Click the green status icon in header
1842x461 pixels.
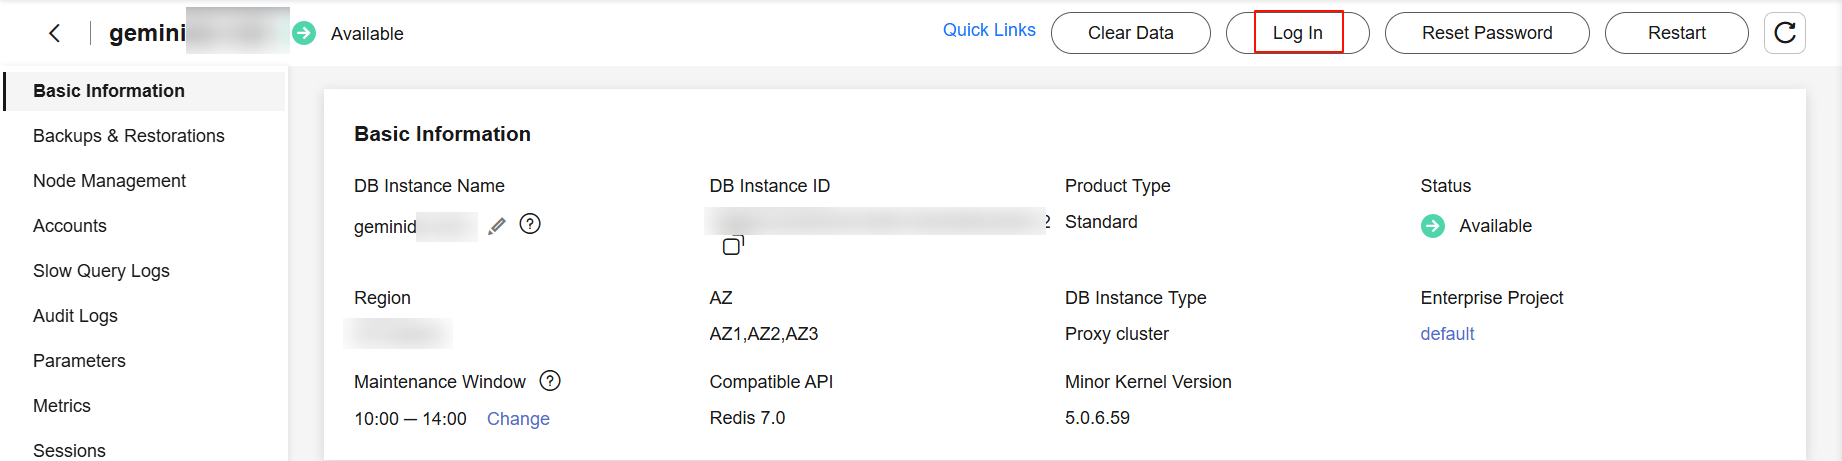tap(304, 33)
